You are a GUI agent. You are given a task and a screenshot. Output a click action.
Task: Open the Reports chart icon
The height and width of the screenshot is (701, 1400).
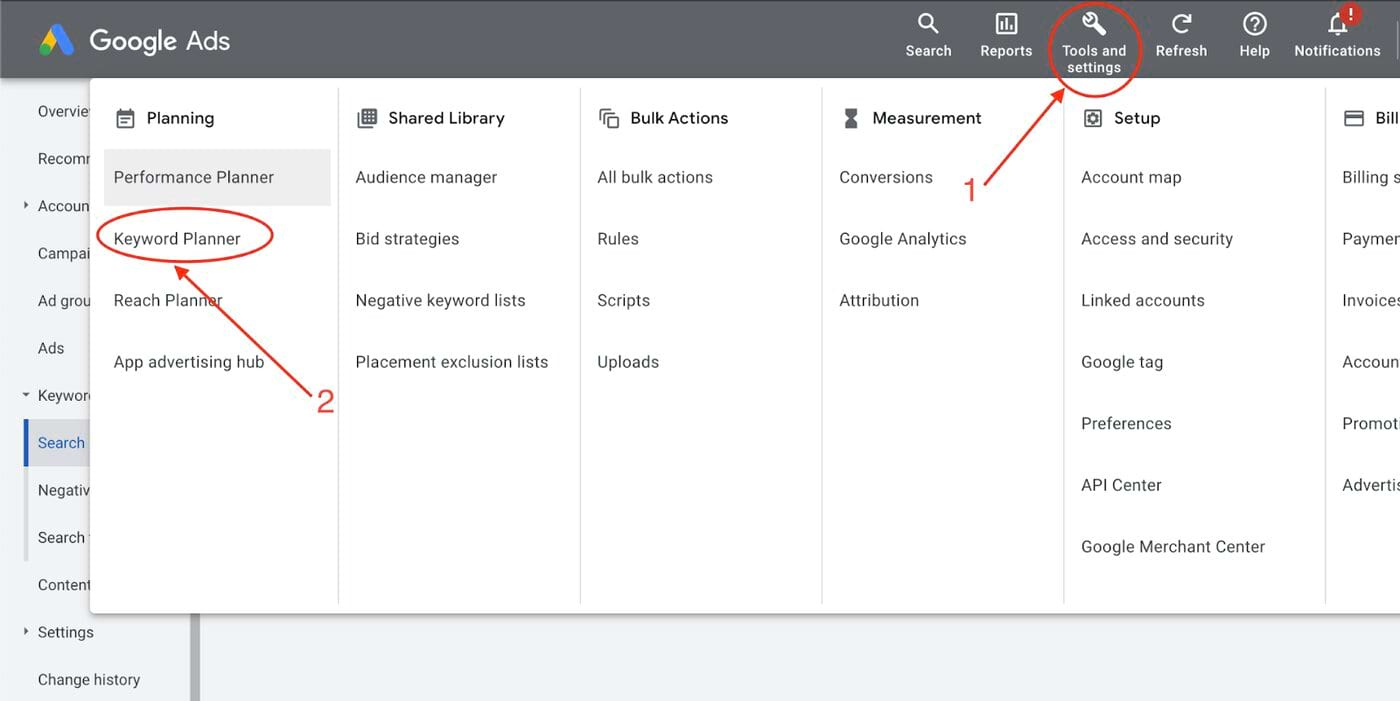tap(1006, 24)
